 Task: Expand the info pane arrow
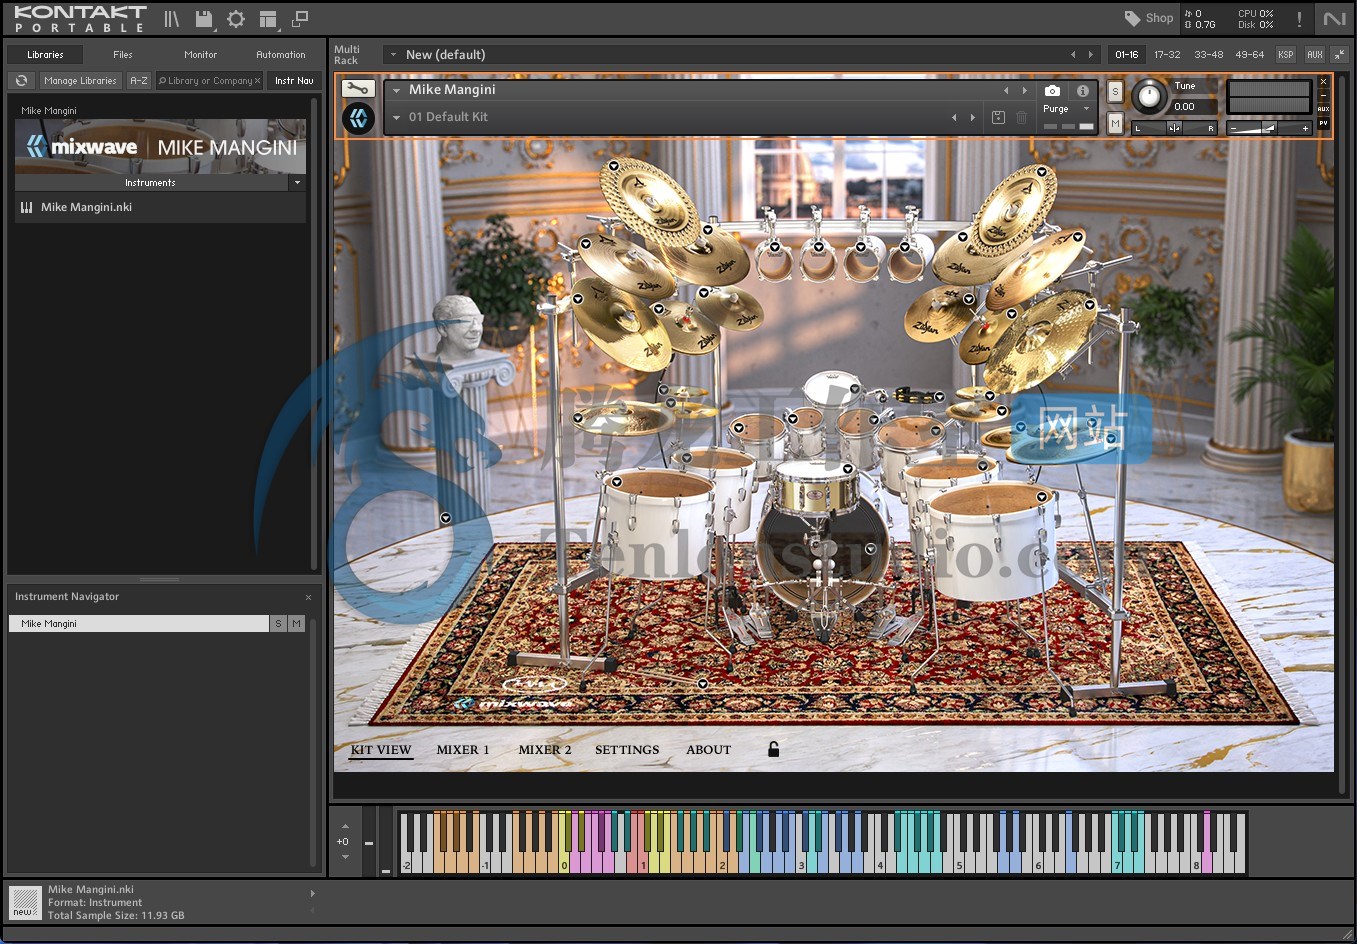pos(312,893)
